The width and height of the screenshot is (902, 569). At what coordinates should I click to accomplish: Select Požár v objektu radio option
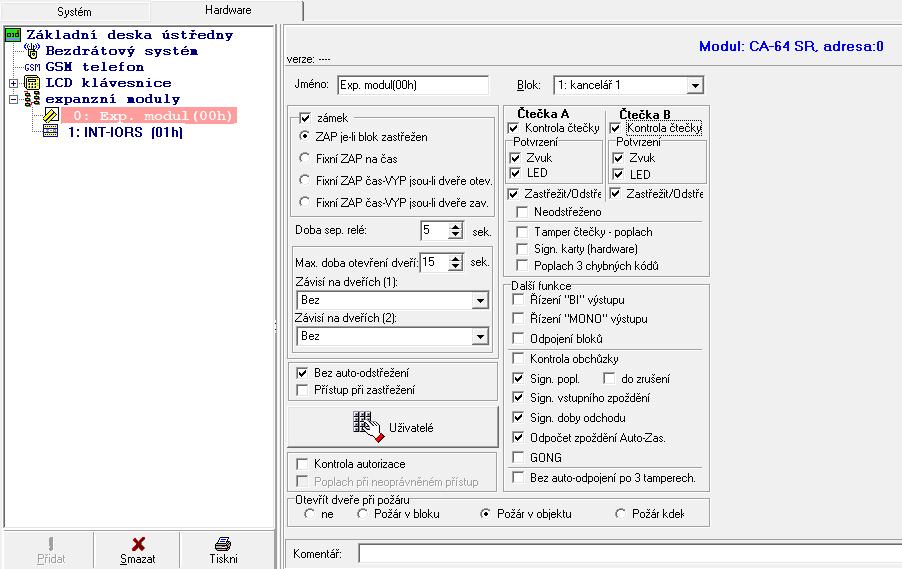(486, 514)
